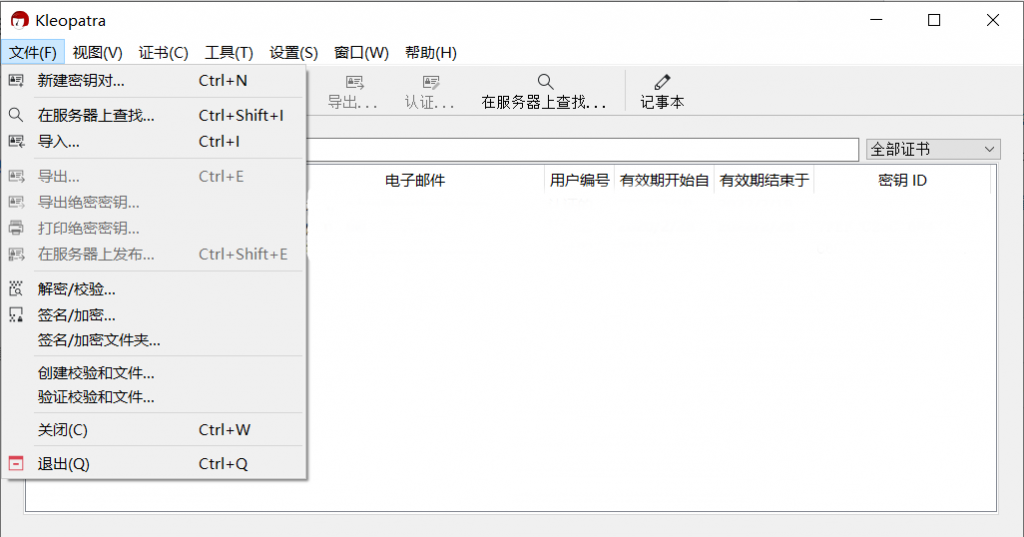The image size is (1024, 537).
Task: Click the 密钥 ID column header
Action: pyautogui.click(x=903, y=180)
